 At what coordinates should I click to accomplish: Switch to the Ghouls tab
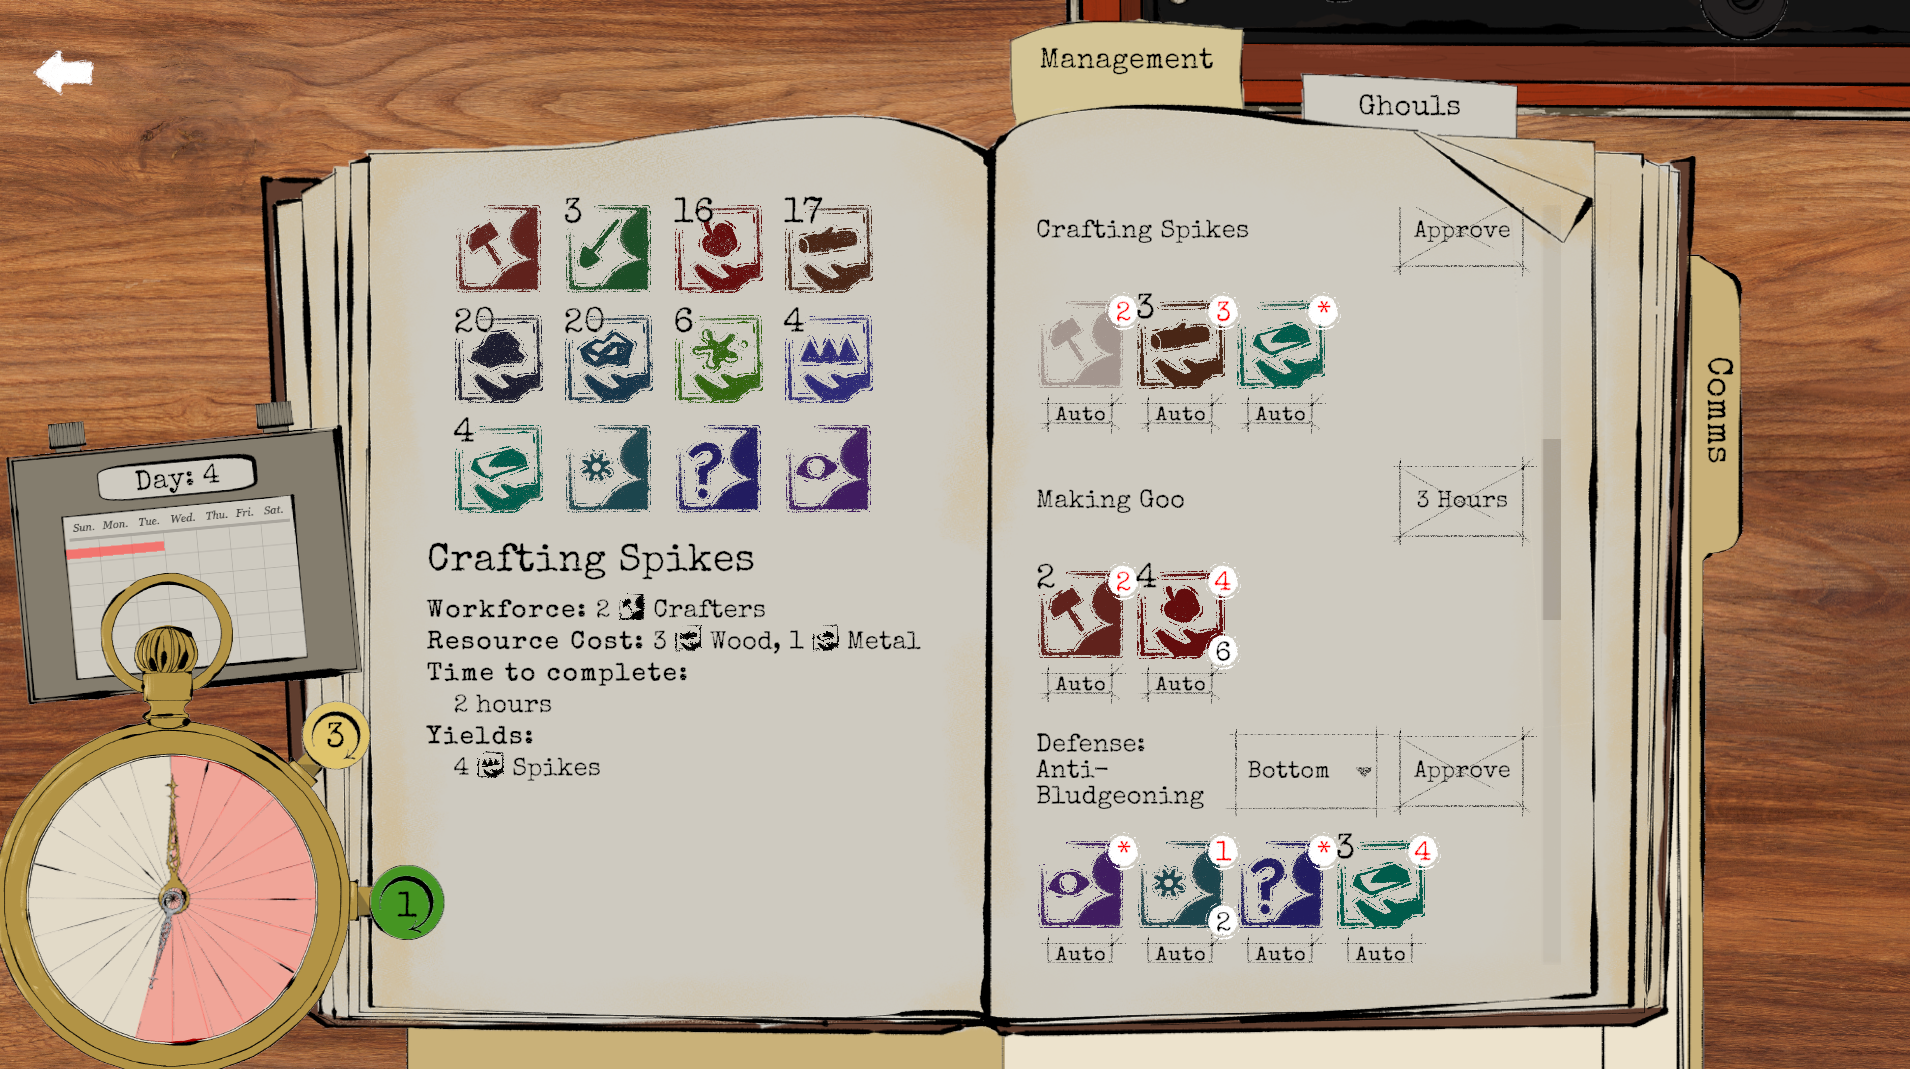(x=1409, y=106)
